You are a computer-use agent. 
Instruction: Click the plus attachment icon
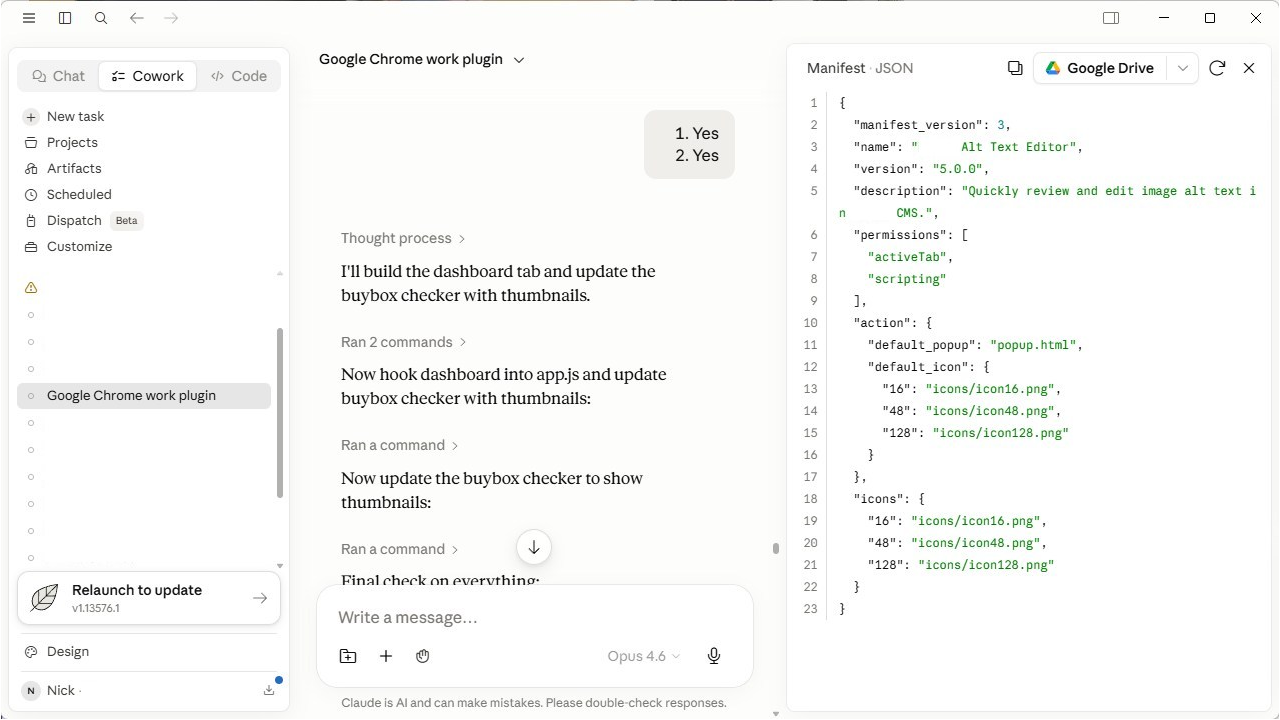[386, 656]
